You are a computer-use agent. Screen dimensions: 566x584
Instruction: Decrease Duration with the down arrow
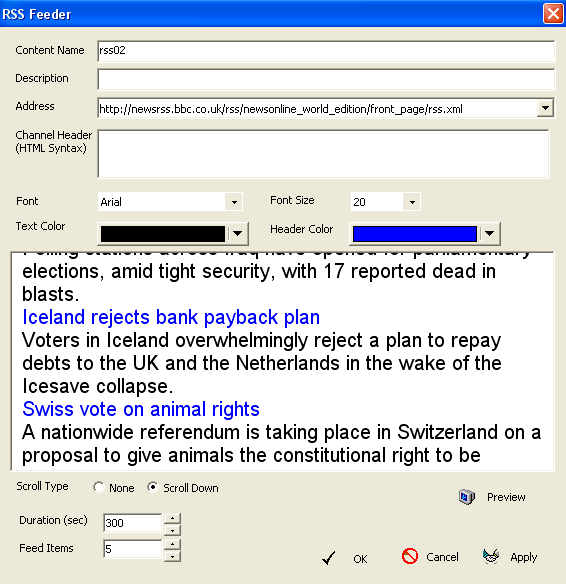(172, 530)
